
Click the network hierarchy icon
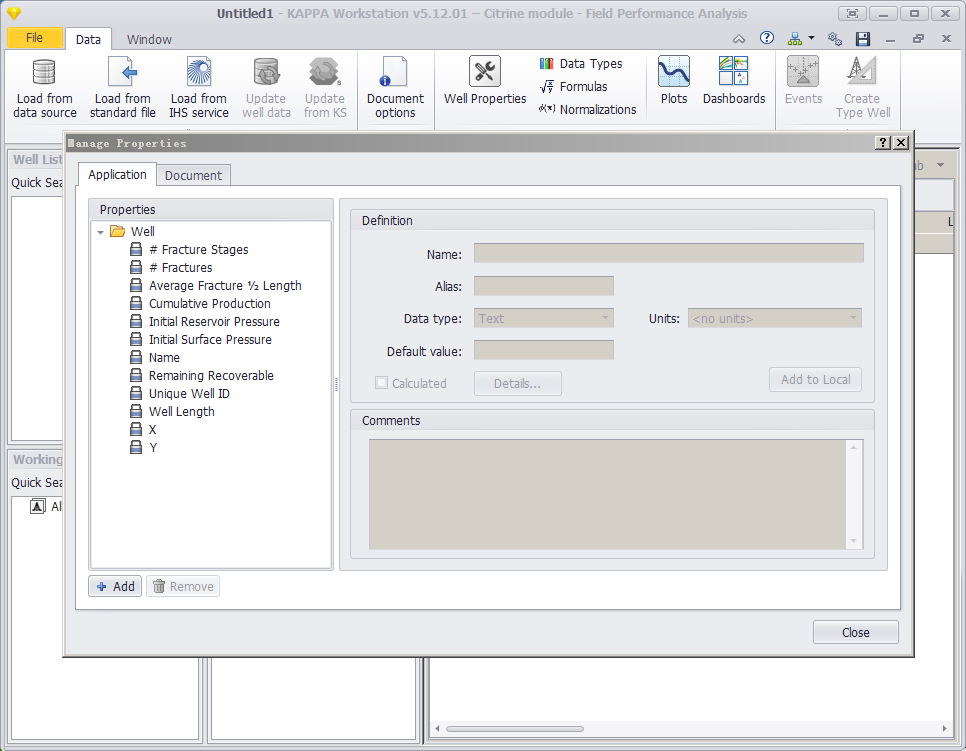pos(795,39)
